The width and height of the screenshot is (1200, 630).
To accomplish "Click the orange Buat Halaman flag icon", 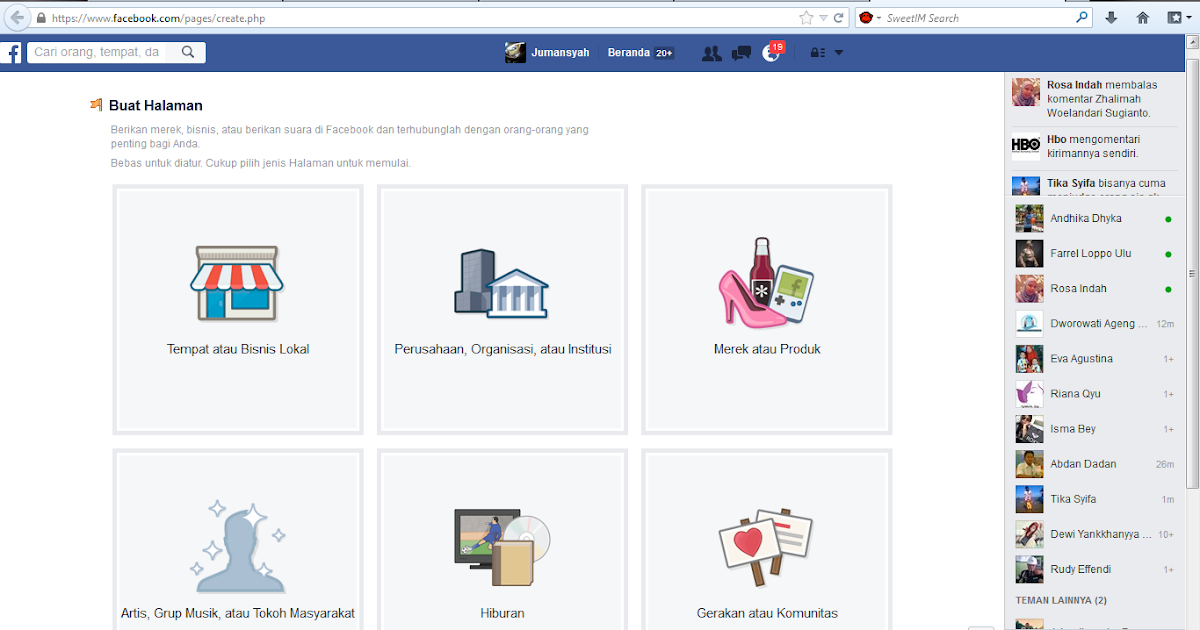I will [96, 104].
